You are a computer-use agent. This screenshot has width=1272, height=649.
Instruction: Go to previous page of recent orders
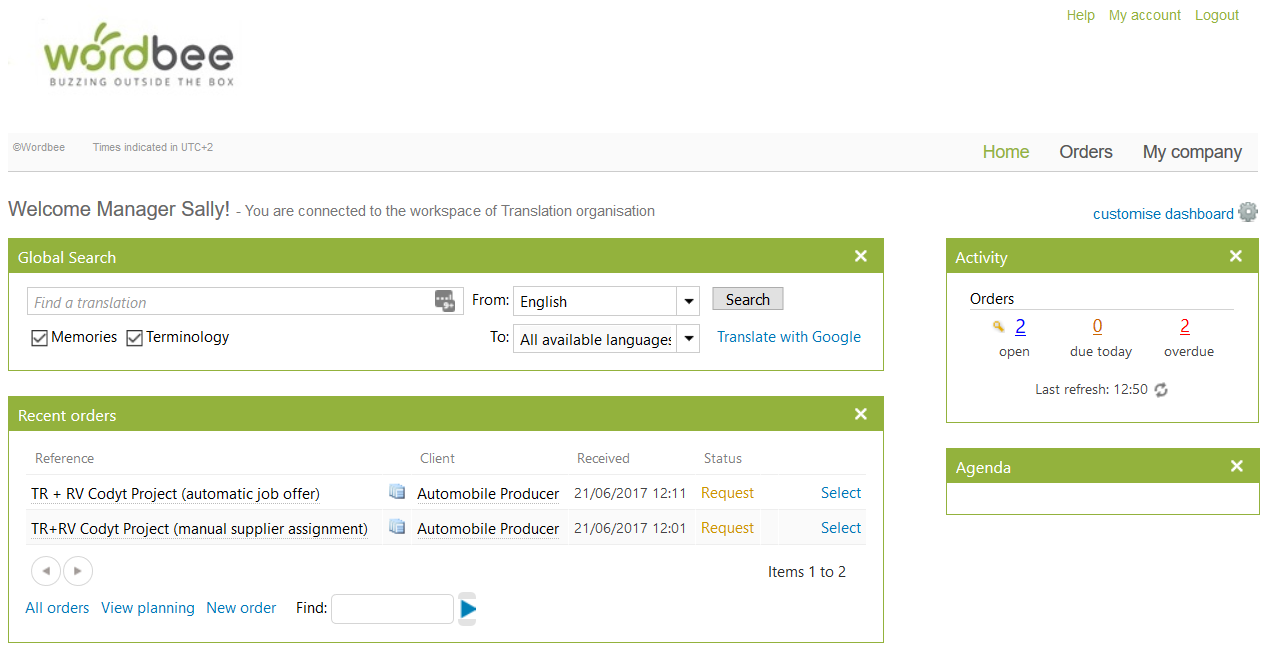(x=46, y=571)
